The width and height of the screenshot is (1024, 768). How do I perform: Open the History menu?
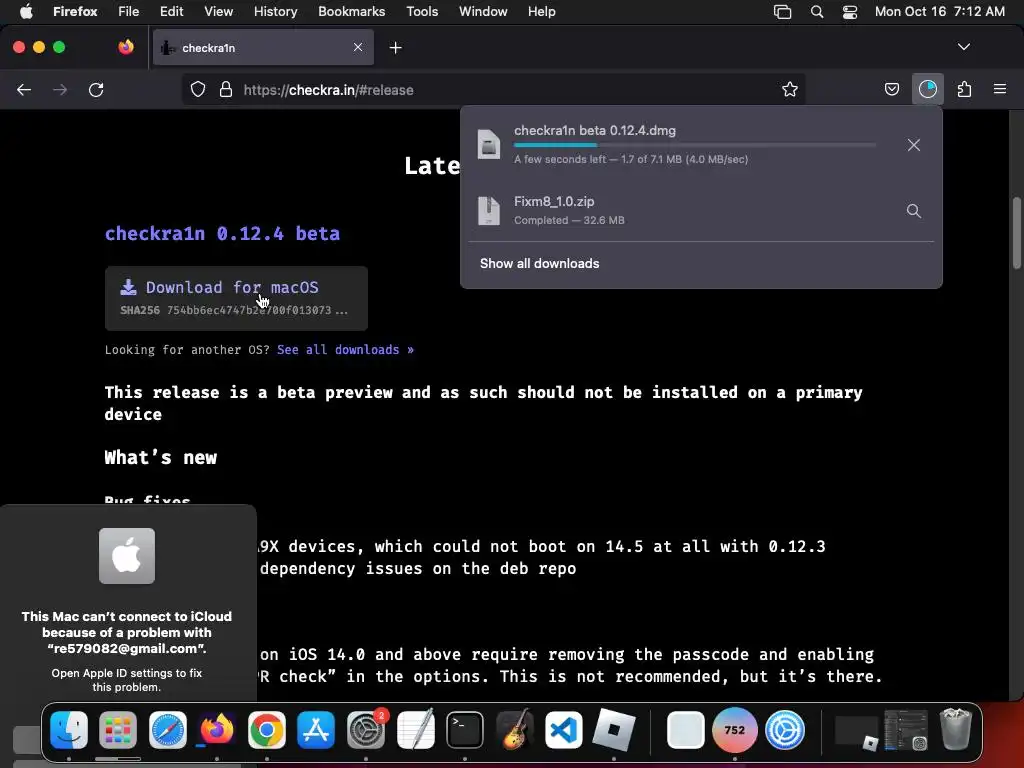pos(275,12)
